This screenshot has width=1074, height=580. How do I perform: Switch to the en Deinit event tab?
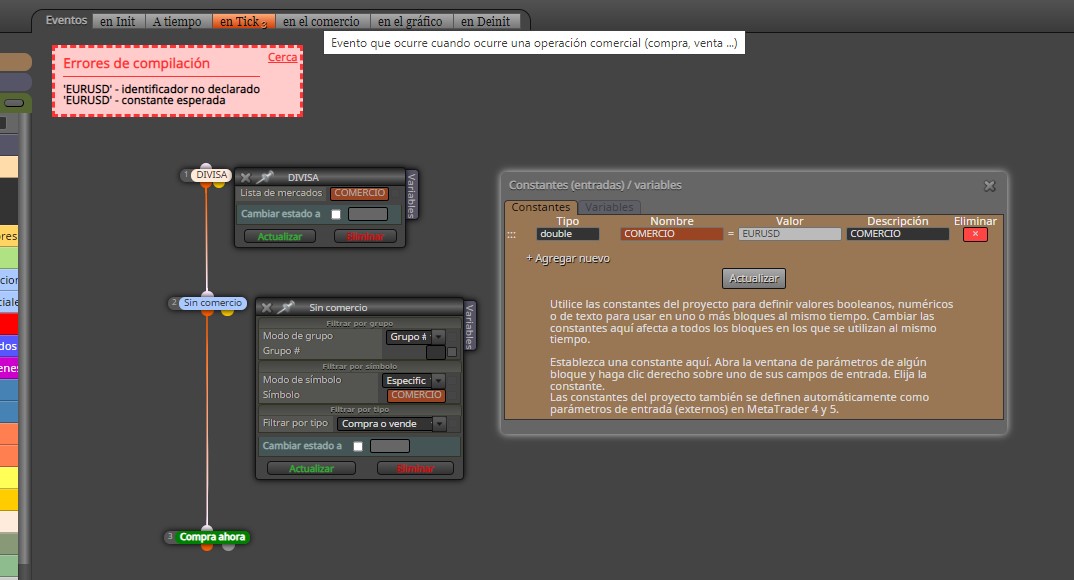pos(486,22)
